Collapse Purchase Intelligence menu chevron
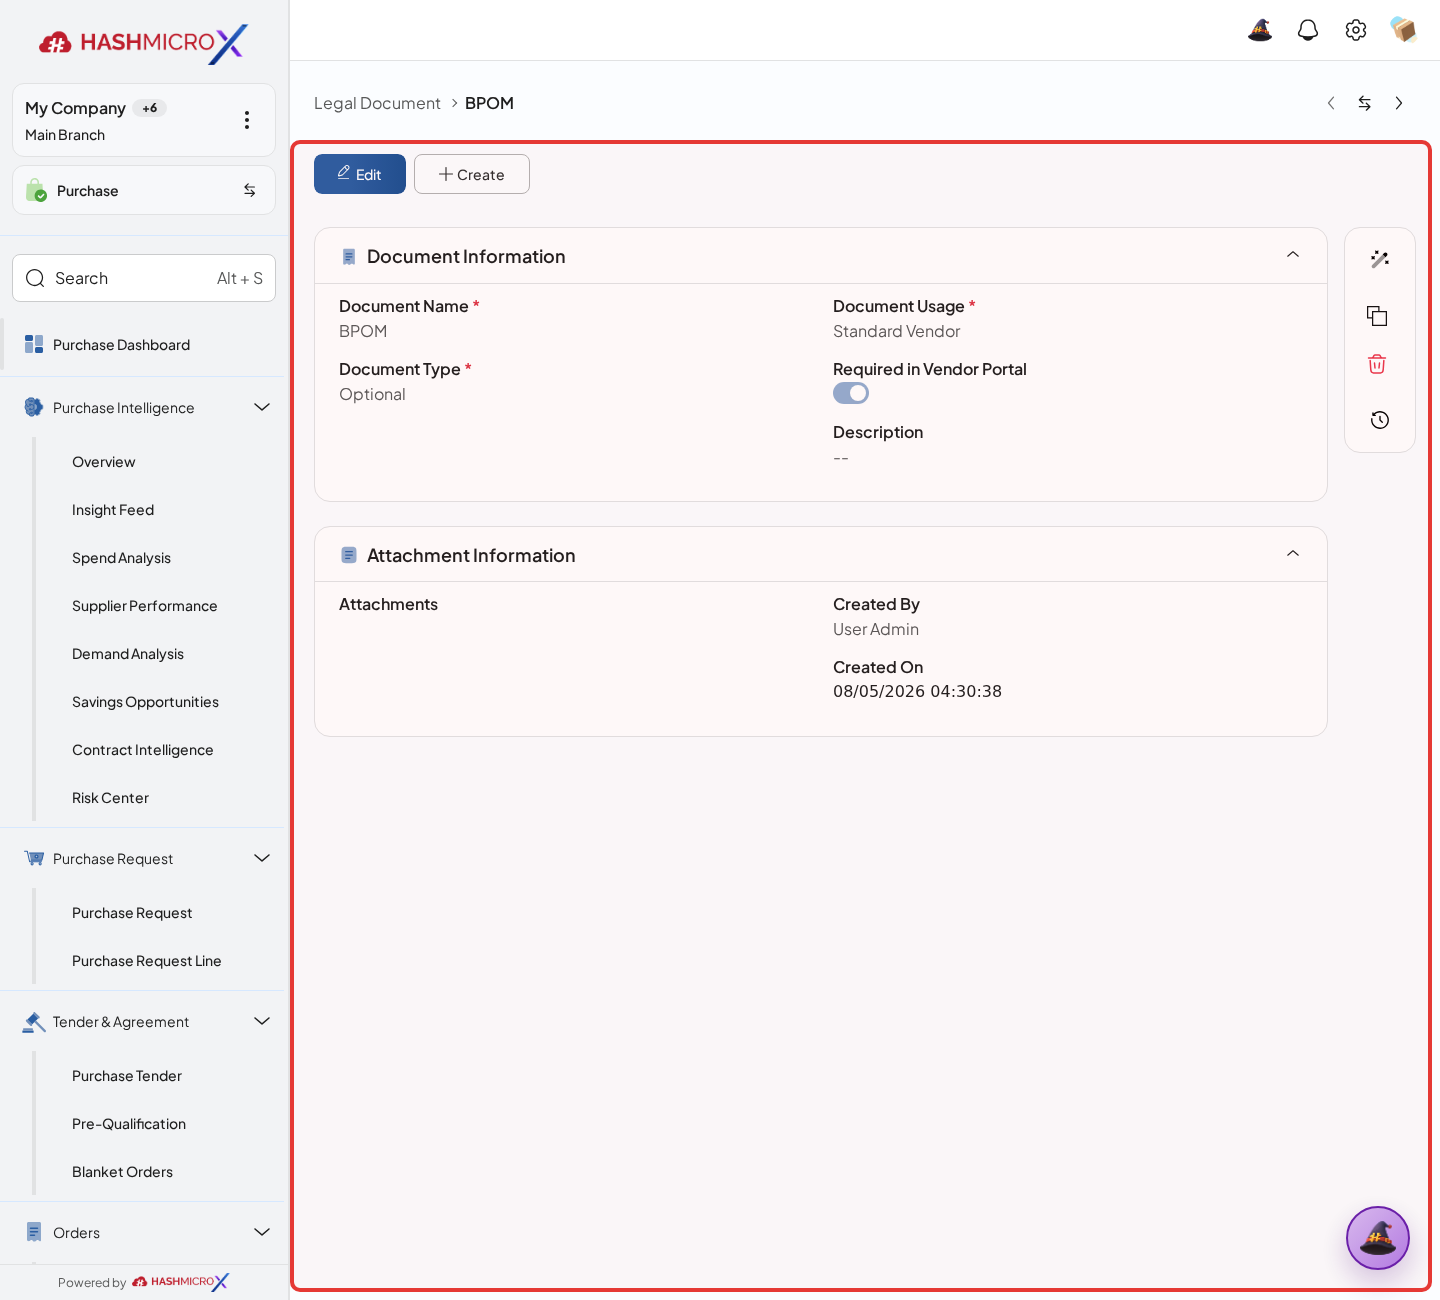The height and width of the screenshot is (1300, 1440). 262,407
